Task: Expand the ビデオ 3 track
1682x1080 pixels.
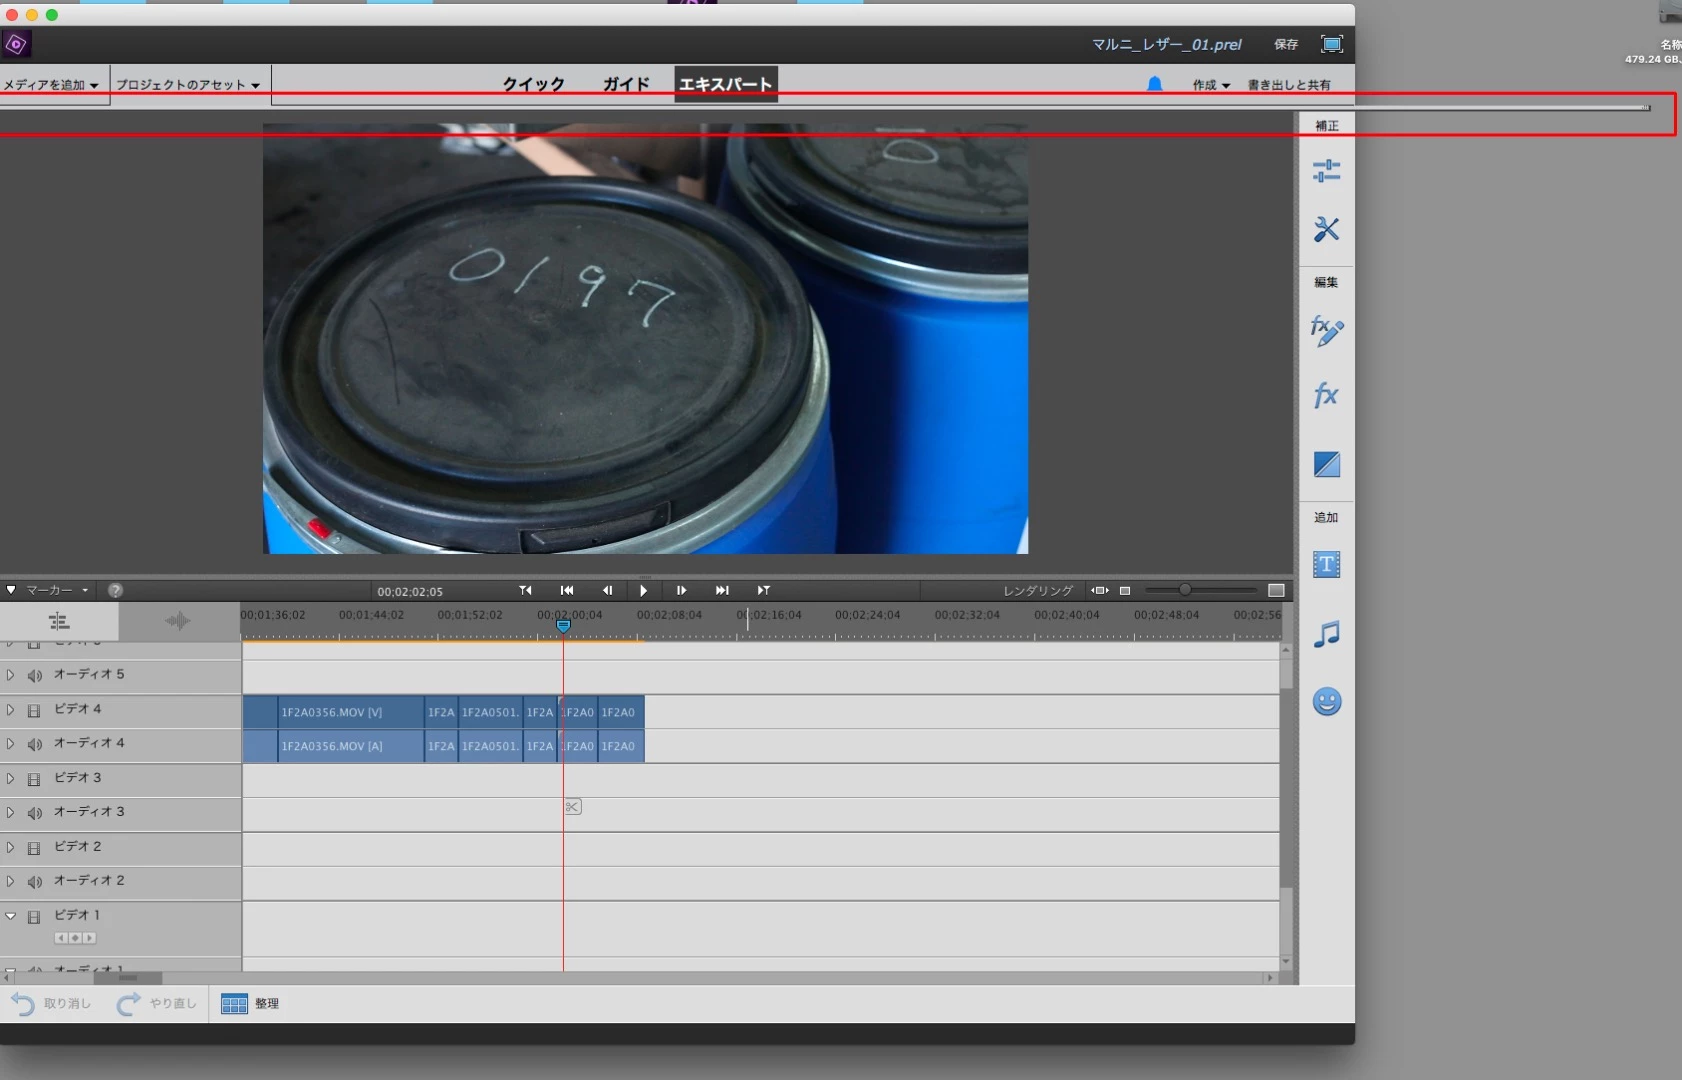Action: click(x=10, y=778)
